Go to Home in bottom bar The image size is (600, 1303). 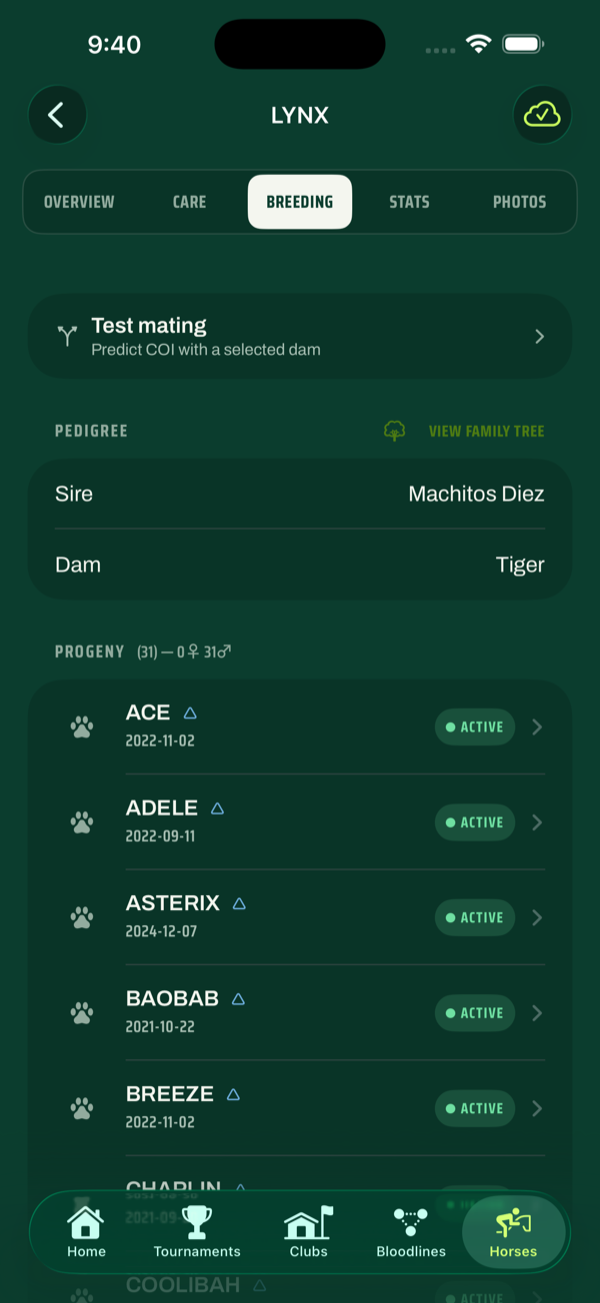point(86,1232)
